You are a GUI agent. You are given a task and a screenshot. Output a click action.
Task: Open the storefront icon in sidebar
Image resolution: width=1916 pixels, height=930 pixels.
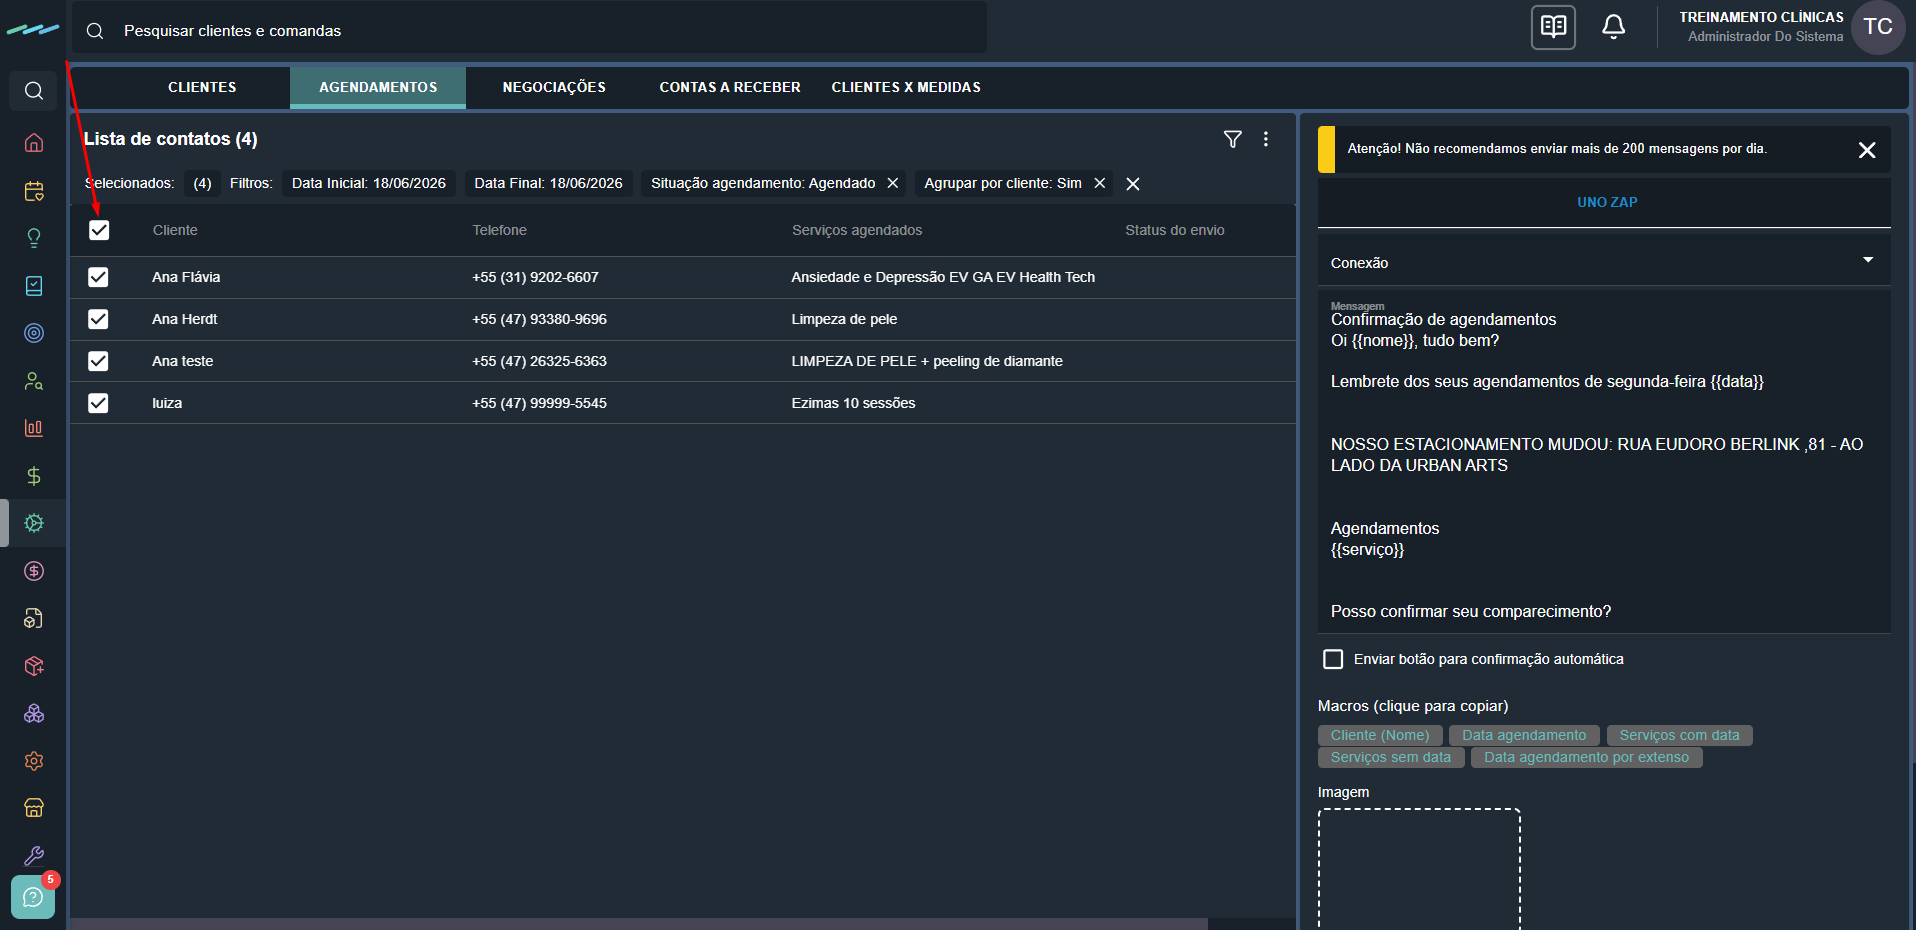point(34,808)
